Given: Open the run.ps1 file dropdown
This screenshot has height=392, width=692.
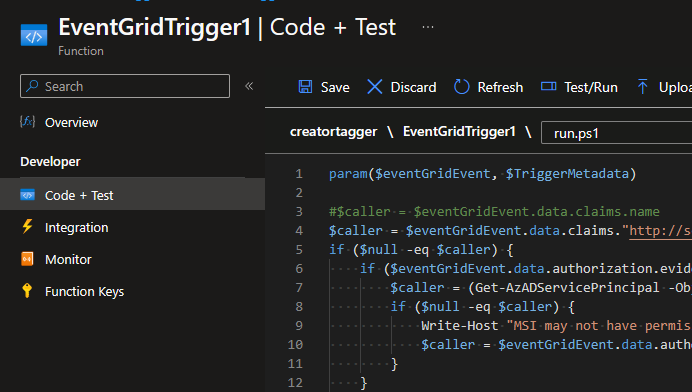Looking at the screenshot, I should pos(617,132).
